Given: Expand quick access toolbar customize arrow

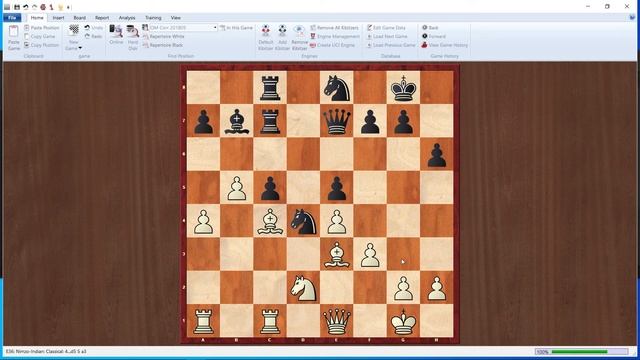Looking at the screenshot, I should 69,7.
